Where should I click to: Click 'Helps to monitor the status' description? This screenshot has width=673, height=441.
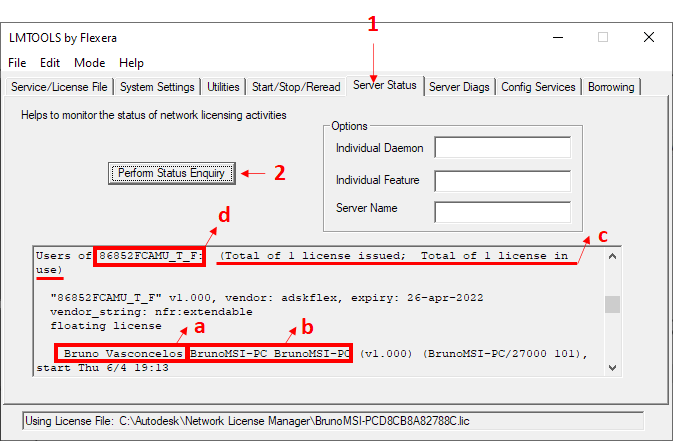154,115
